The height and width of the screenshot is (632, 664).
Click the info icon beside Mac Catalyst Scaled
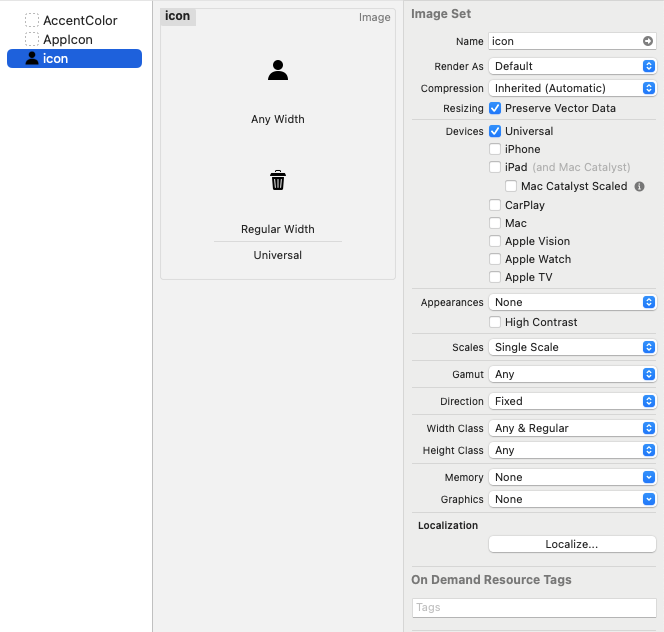pyautogui.click(x=640, y=187)
